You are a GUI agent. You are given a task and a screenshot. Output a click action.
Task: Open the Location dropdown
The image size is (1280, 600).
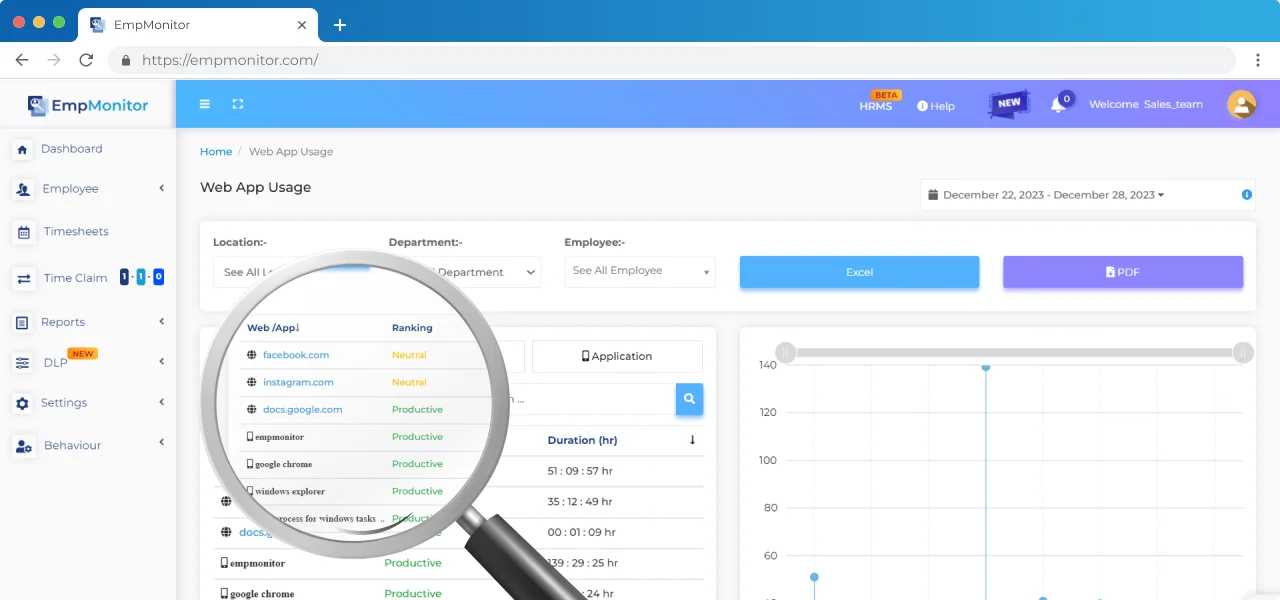coord(289,272)
